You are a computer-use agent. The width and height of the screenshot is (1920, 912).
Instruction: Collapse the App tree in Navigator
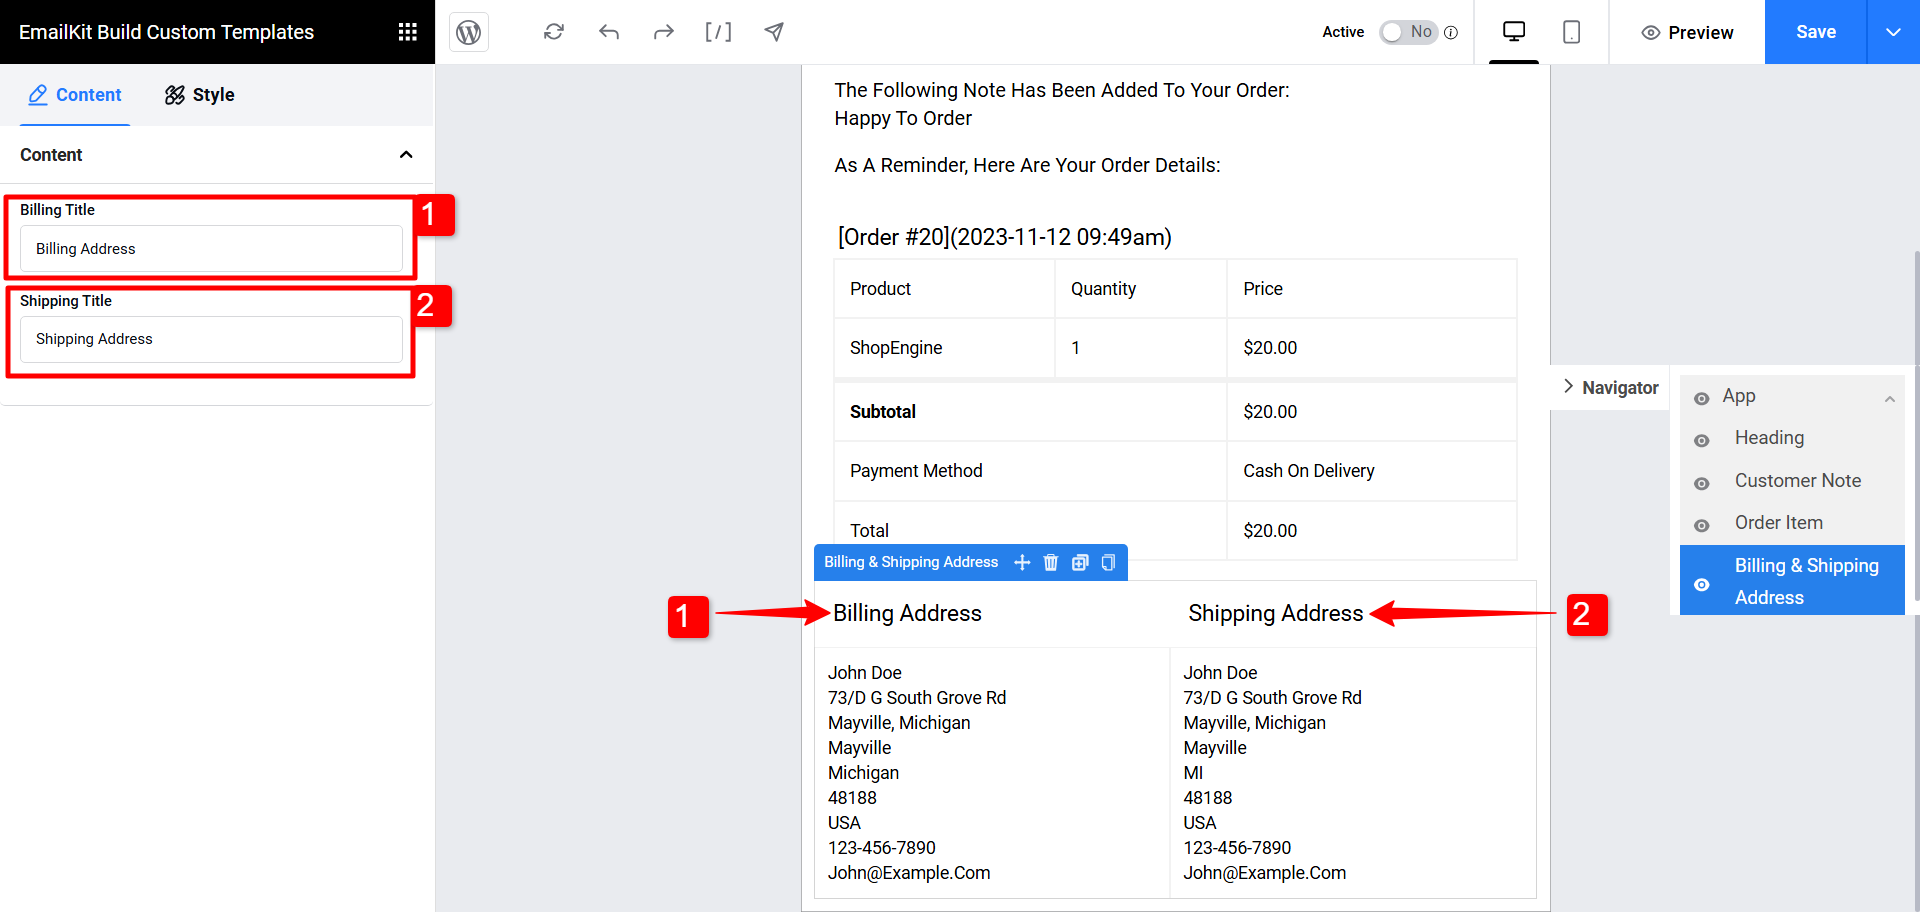[x=1889, y=399]
